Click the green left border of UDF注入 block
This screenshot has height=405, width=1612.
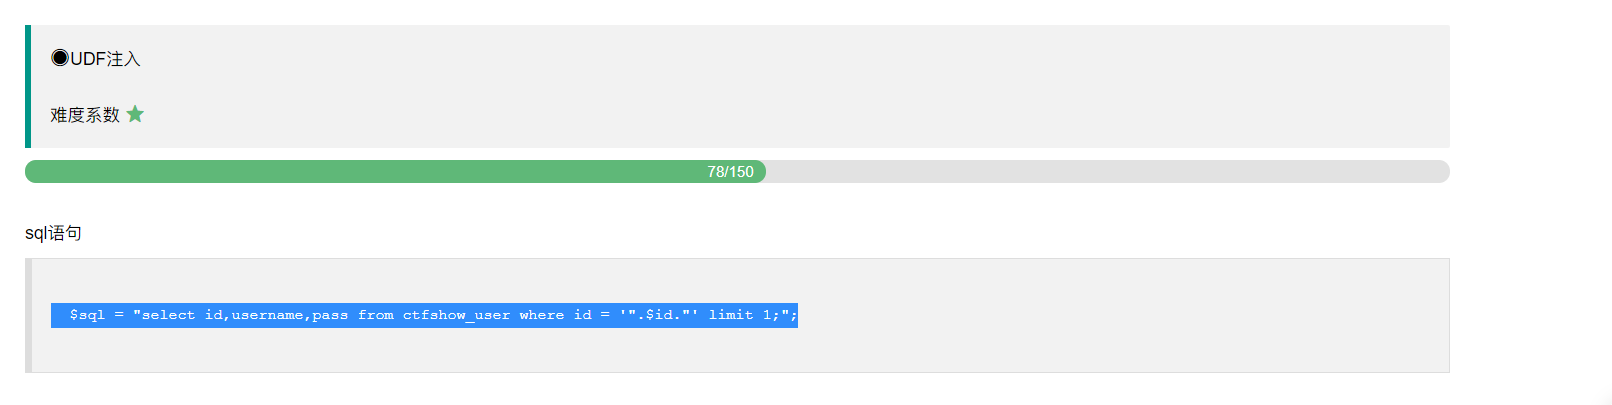click(x=28, y=86)
